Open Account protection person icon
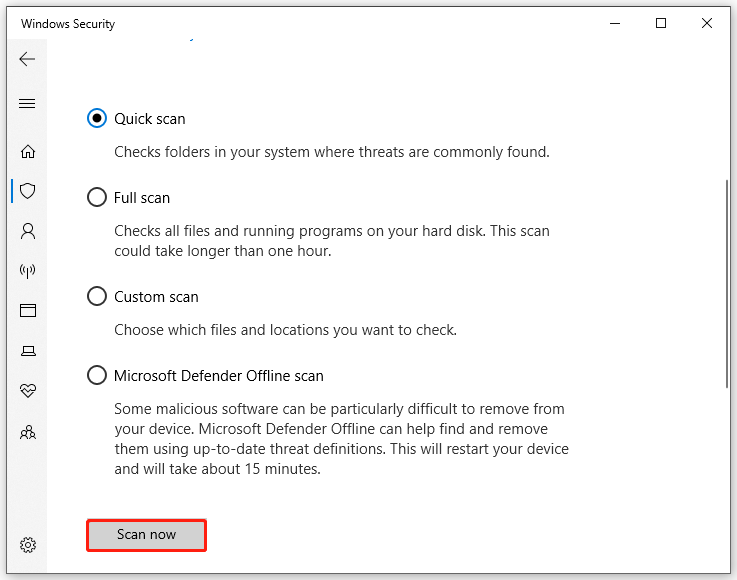This screenshot has height=580, width=737. [28, 231]
